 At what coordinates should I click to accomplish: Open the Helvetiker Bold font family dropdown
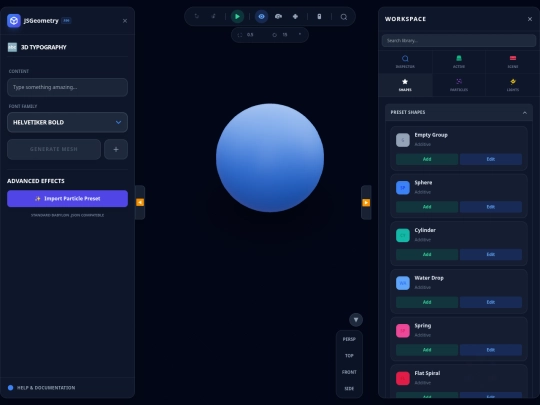coord(68,122)
